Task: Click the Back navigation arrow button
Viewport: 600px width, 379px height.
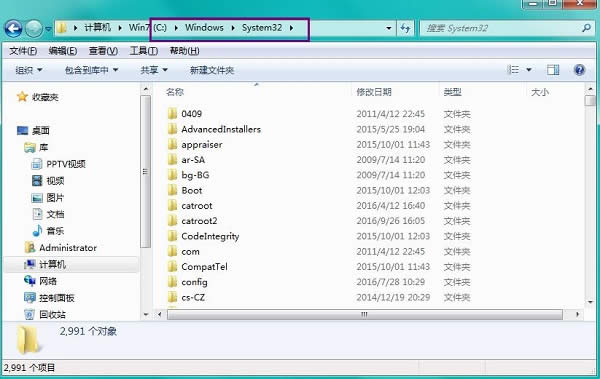Action: 13,28
